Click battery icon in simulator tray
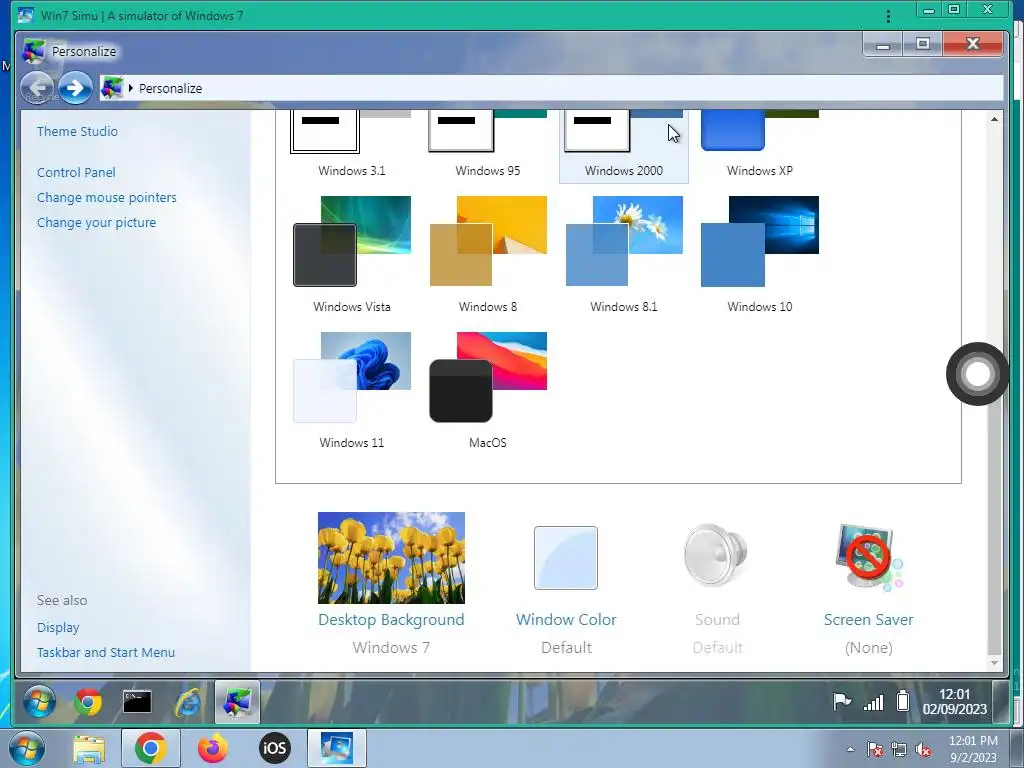The image size is (1024, 768). (x=903, y=701)
